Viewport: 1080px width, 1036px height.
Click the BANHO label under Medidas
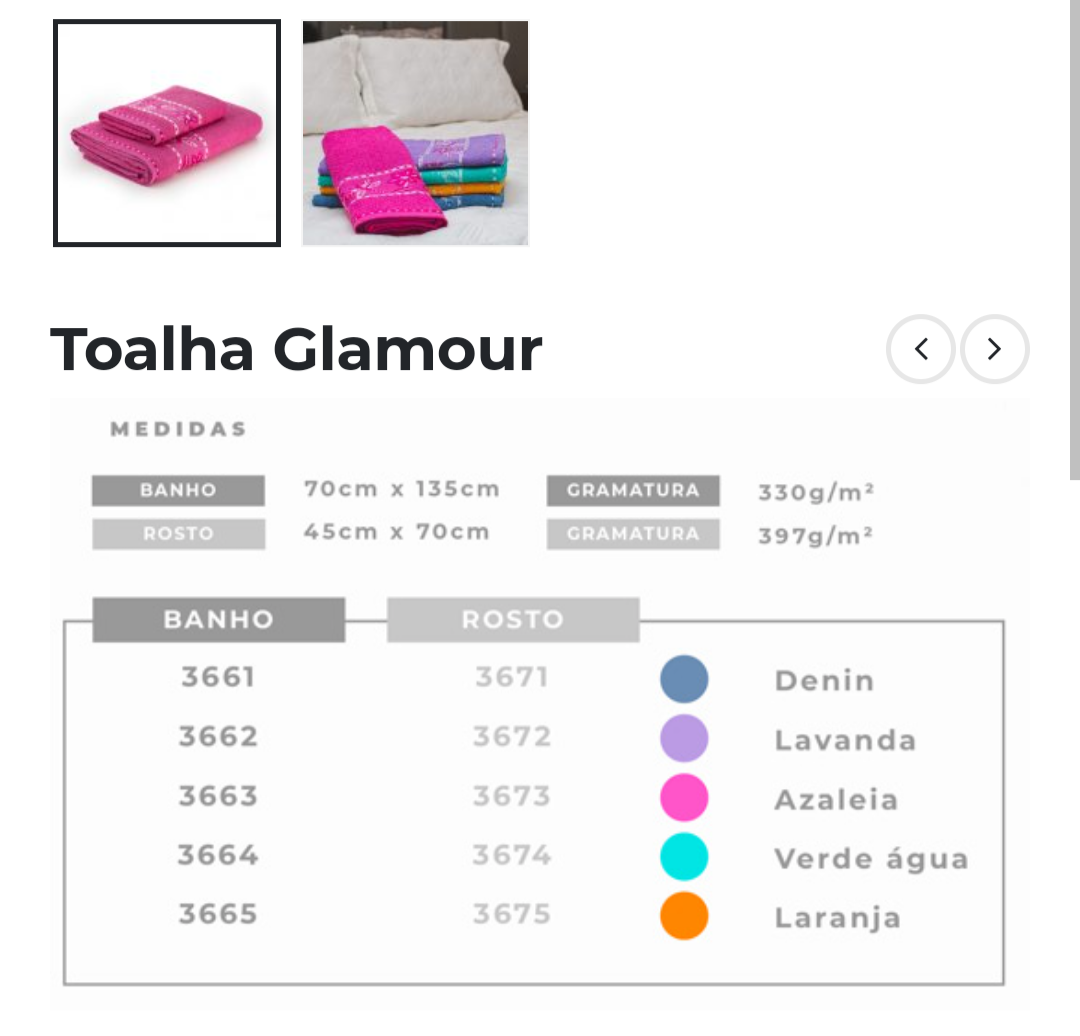click(178, 491)
